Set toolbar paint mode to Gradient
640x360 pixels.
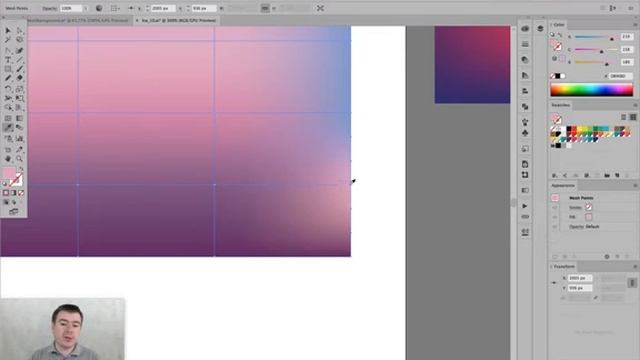click(13, 193)
